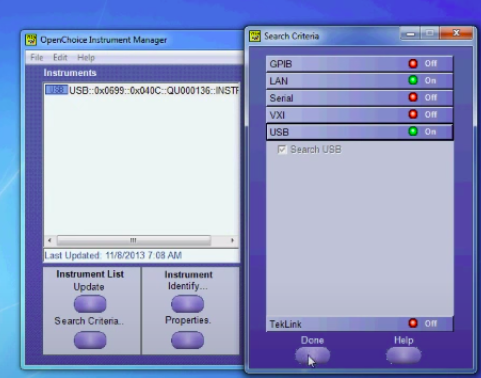481x378 pixels.
Task: Expand the GPIB section header
Action: pyautogui.click(x=360, y=64)
